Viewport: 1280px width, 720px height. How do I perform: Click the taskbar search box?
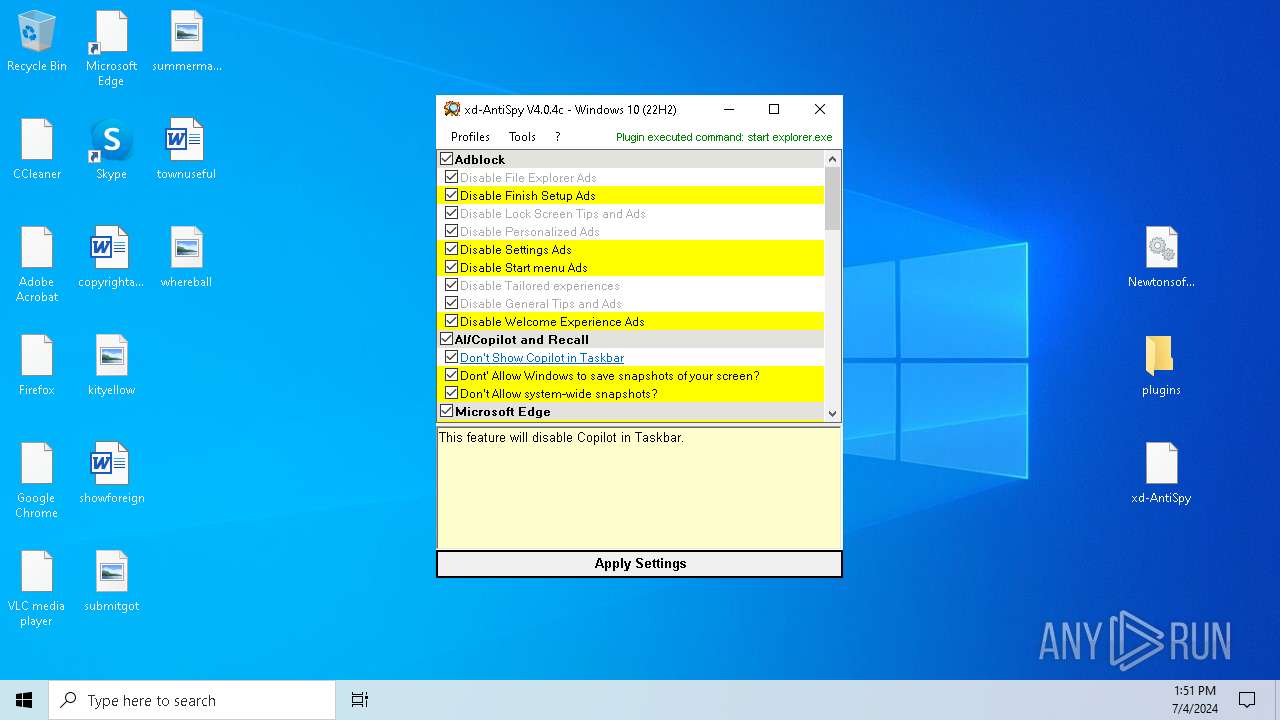tap(192, 700)
